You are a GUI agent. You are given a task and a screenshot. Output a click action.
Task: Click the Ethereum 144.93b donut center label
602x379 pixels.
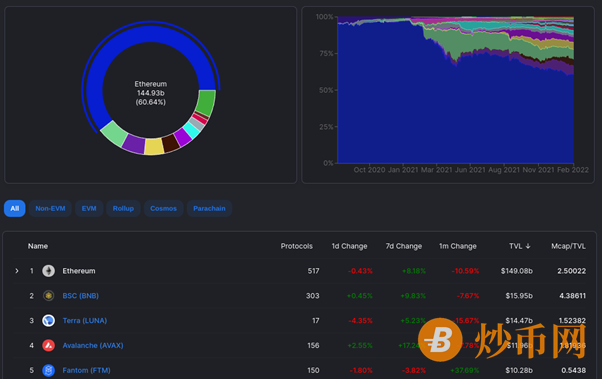150,93
